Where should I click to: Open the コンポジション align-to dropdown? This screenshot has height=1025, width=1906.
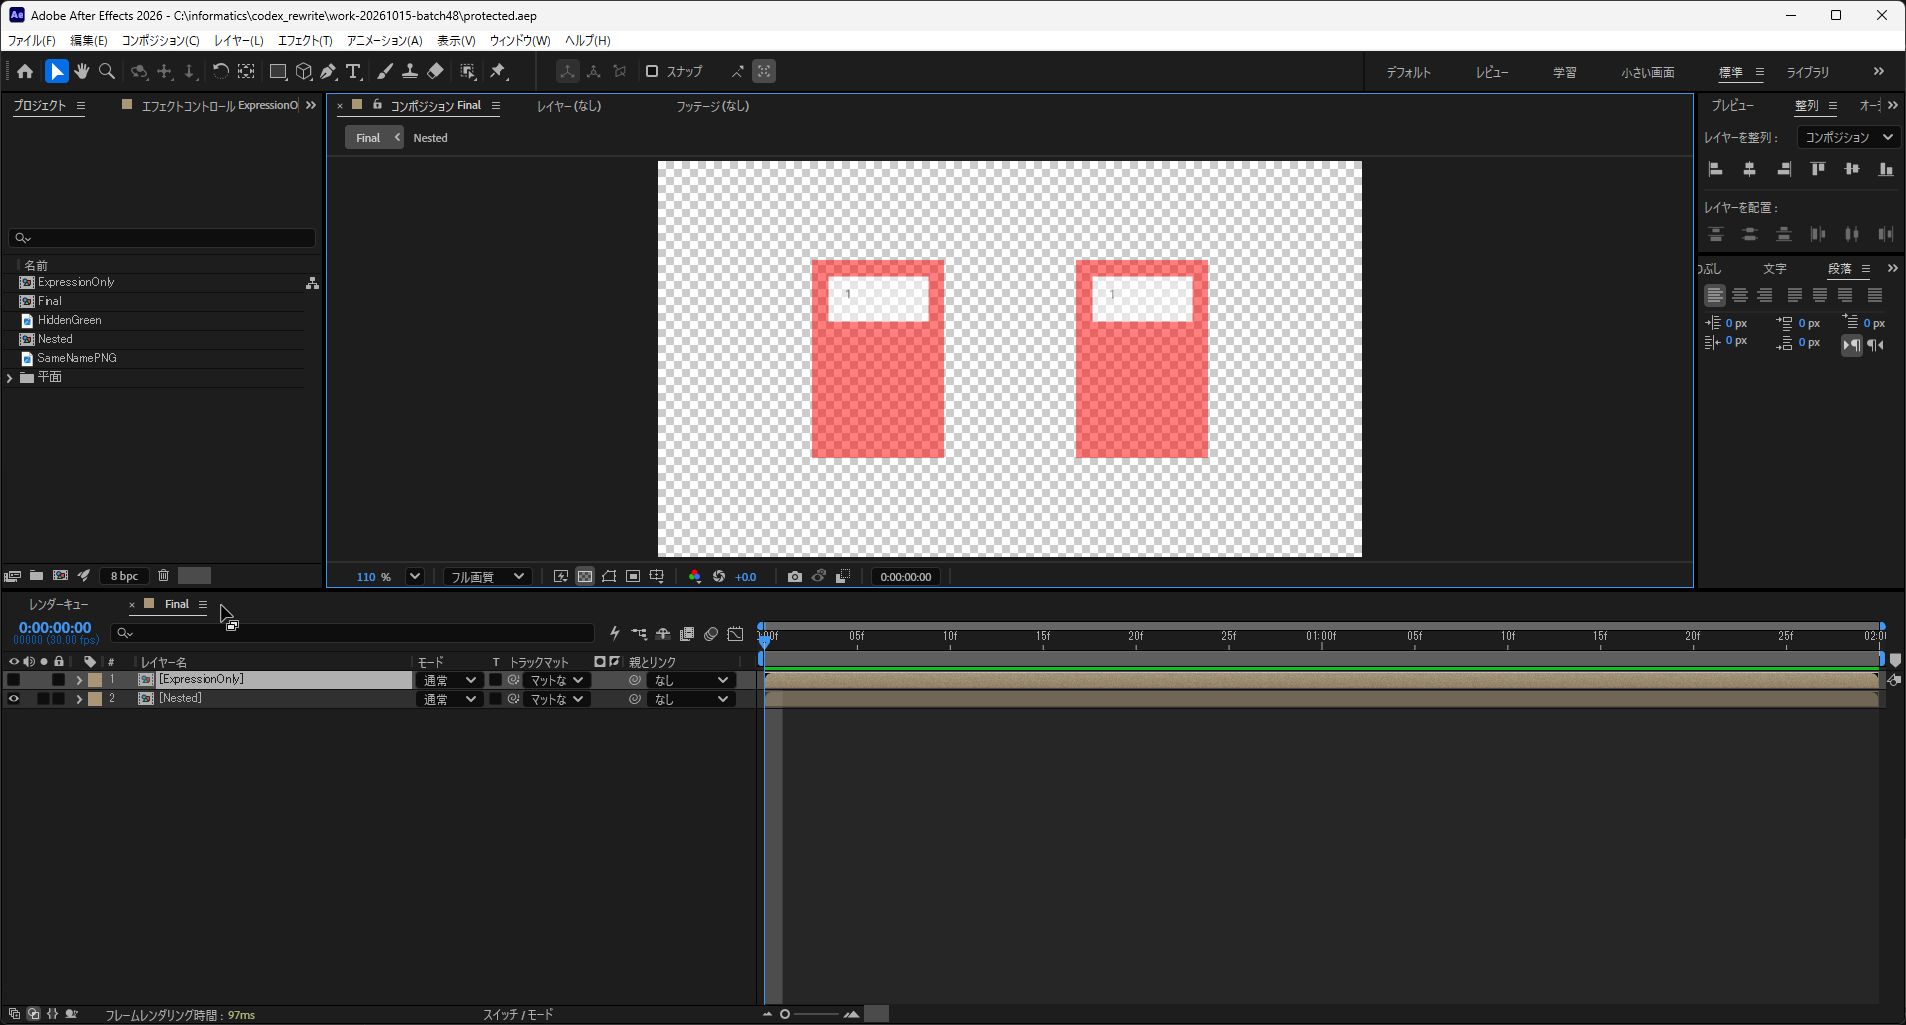(1849, 137)
